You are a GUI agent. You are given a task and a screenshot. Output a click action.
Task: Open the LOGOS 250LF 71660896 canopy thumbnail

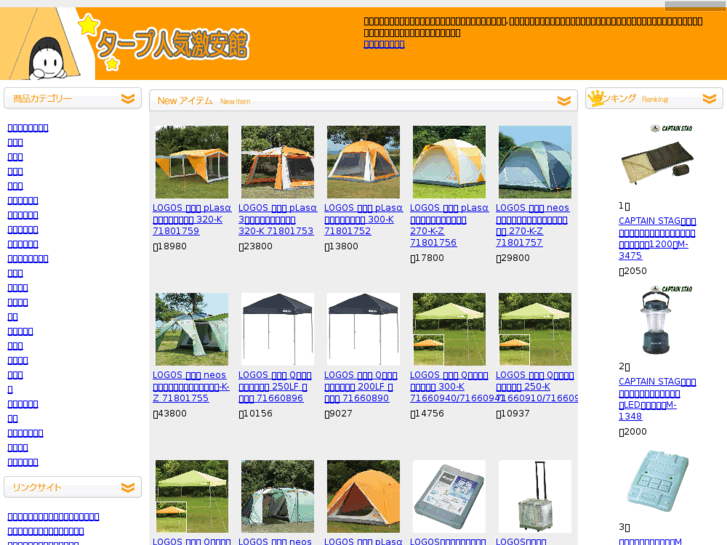point(278,329)
